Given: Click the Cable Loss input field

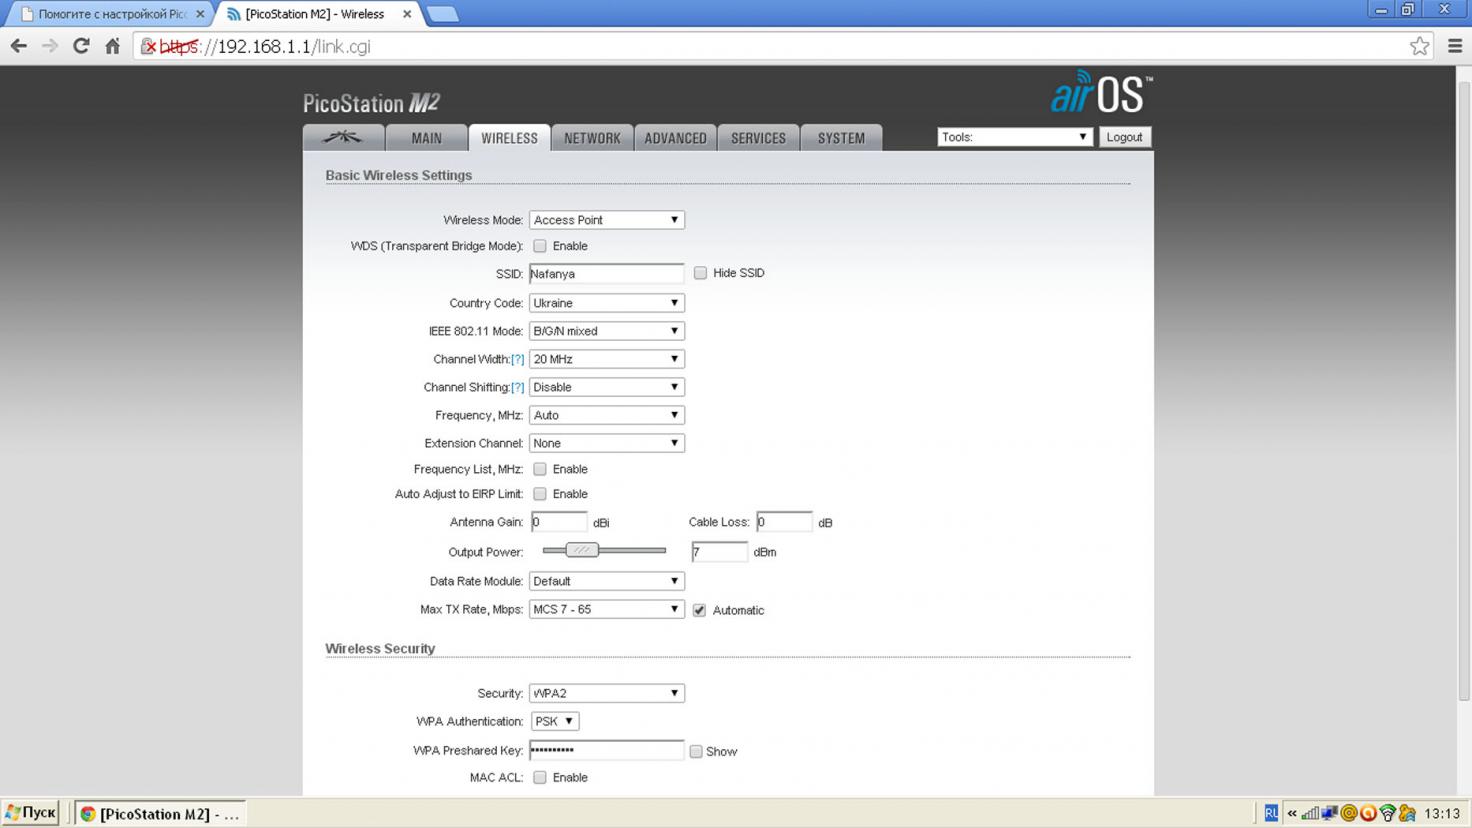Looking at the screenshot, I should coord(784,522).
